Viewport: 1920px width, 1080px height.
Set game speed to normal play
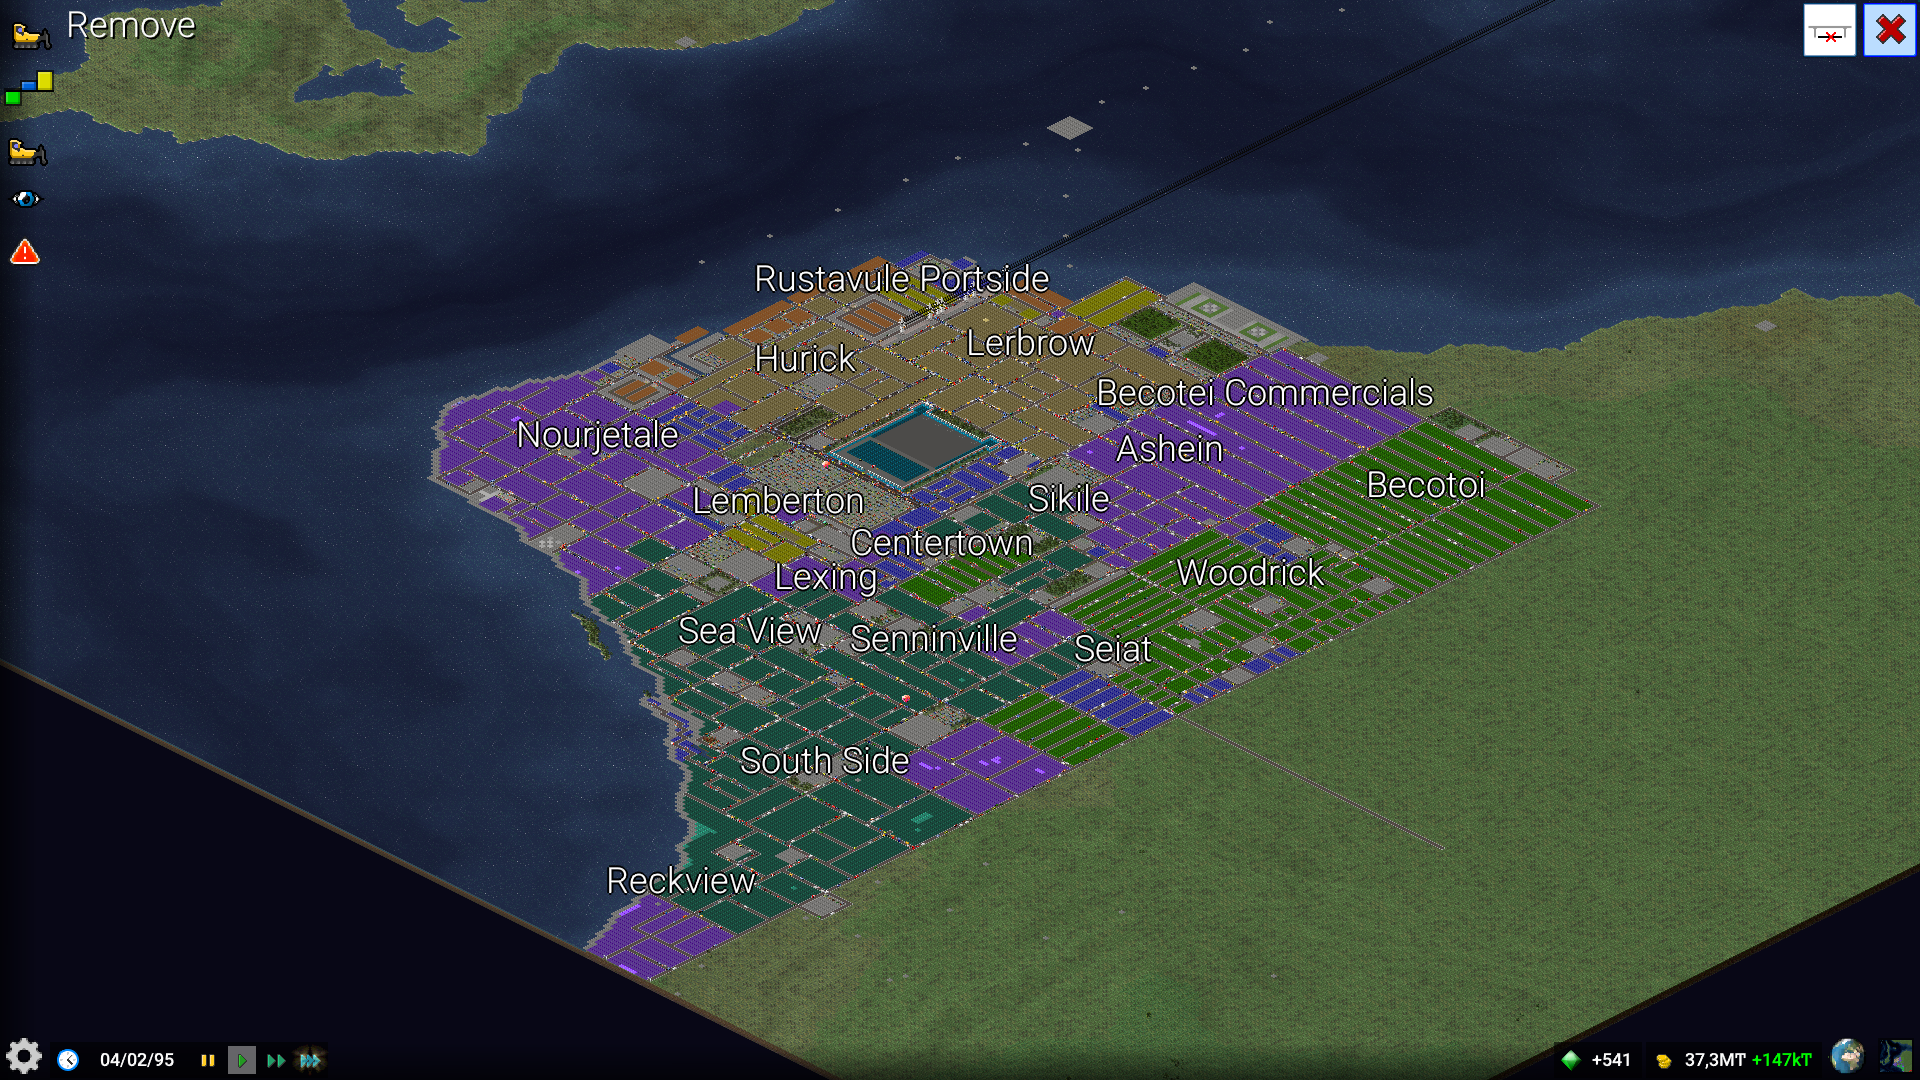(x=242, y=1060)
